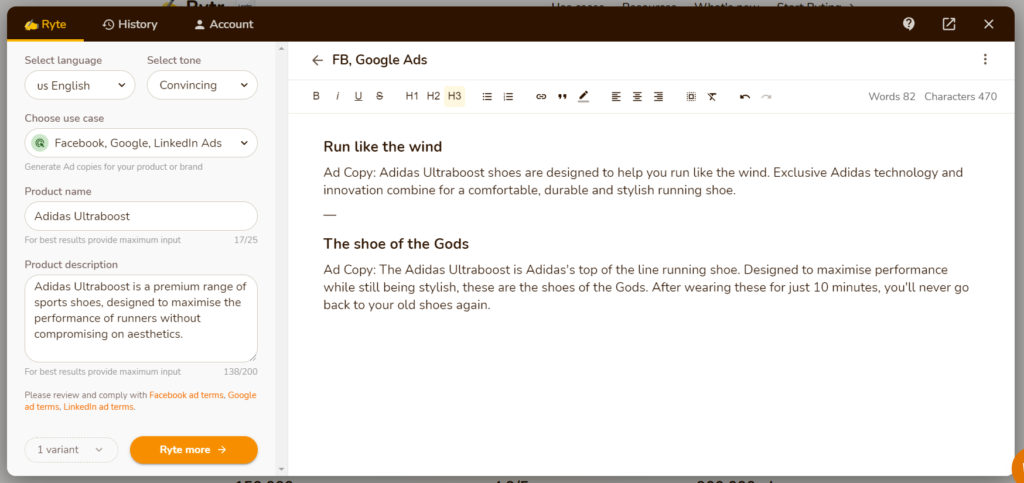Click the left panel scroll up arrow

pyautogui.click(x=281, y=48)
